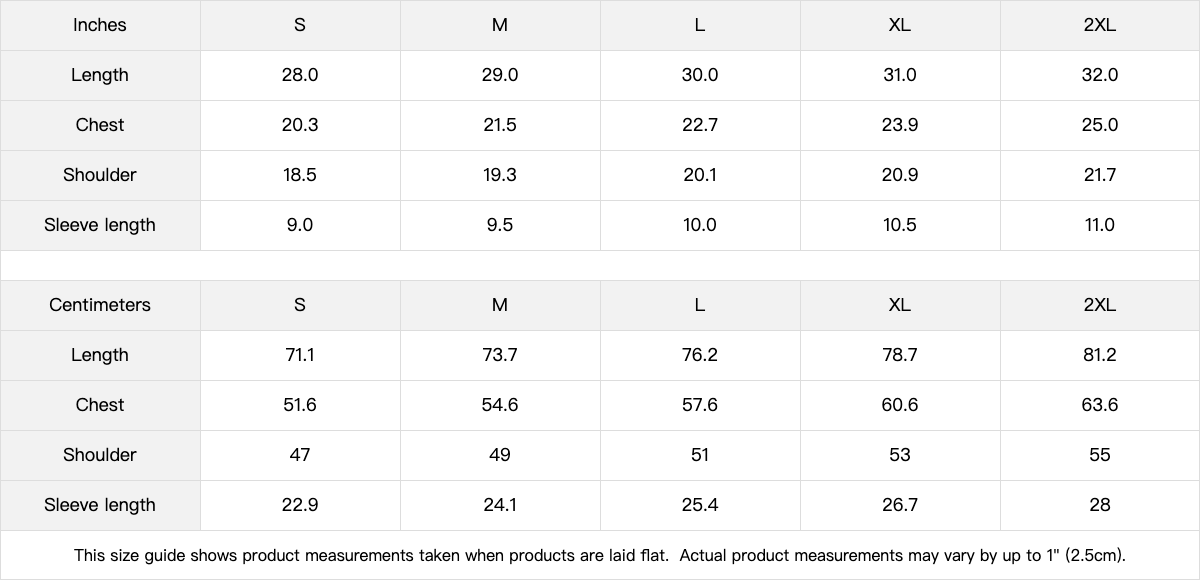Select the 23.9 chest value for XL

900,125
